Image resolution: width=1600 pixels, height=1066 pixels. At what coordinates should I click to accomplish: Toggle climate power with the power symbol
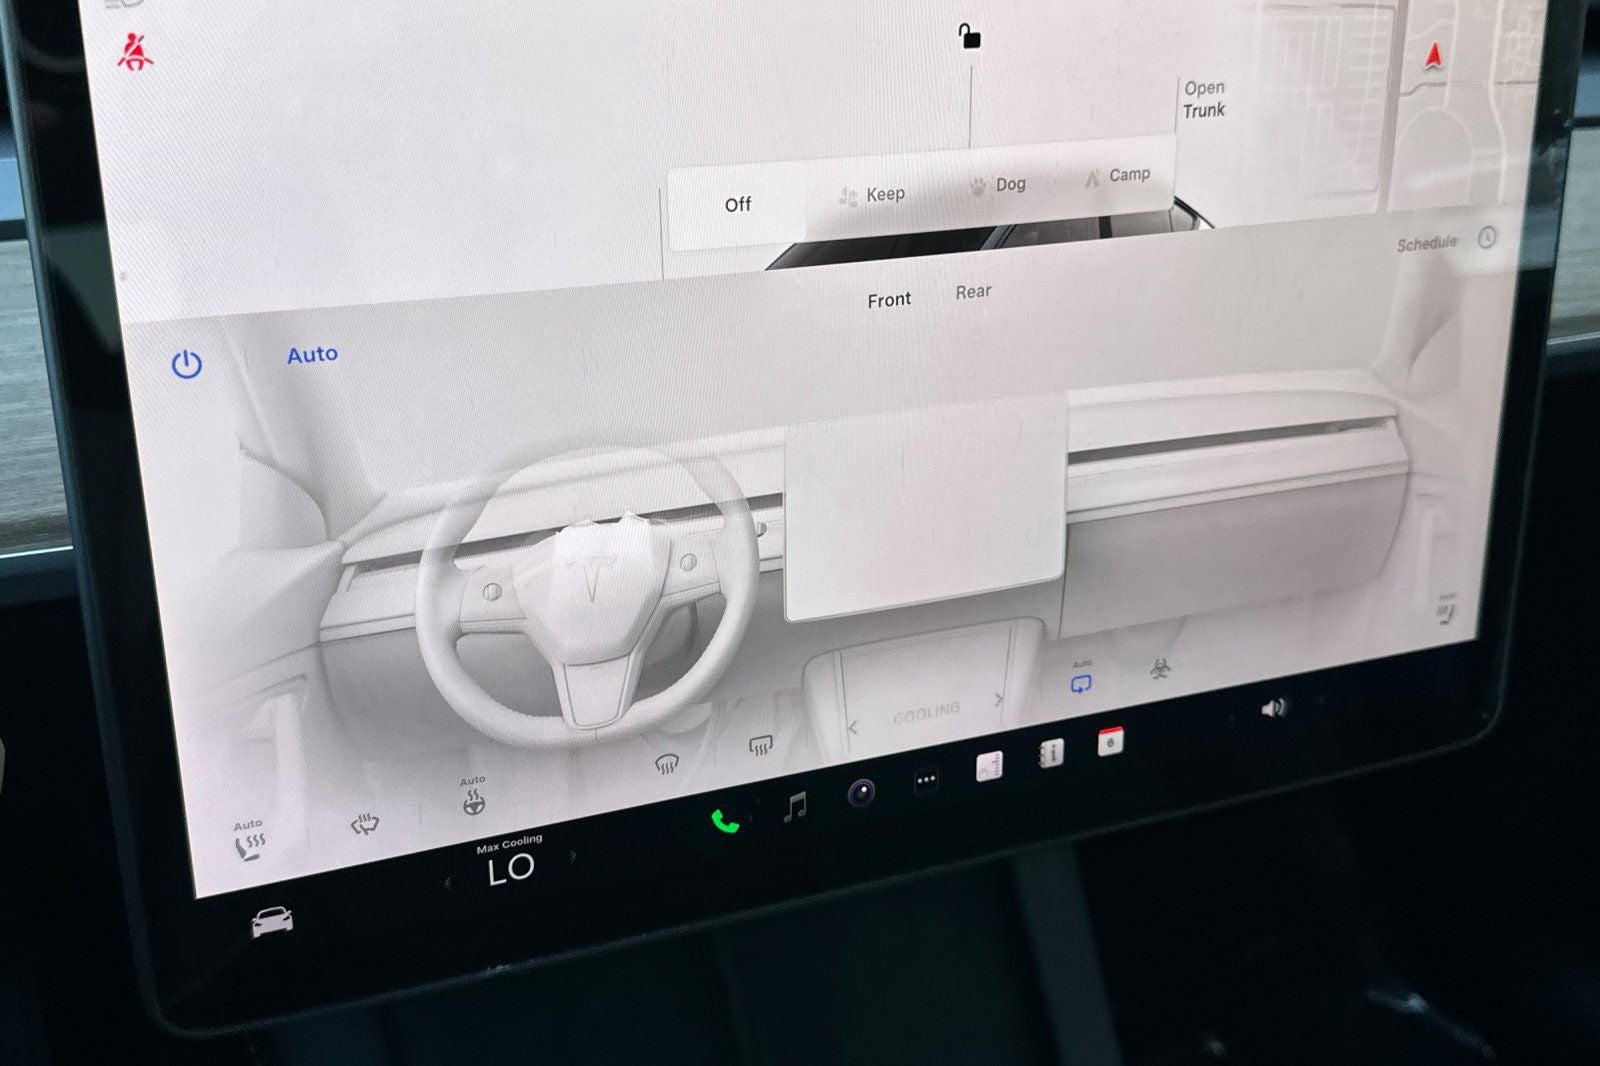pyautogui.click(x=187, y=364)
